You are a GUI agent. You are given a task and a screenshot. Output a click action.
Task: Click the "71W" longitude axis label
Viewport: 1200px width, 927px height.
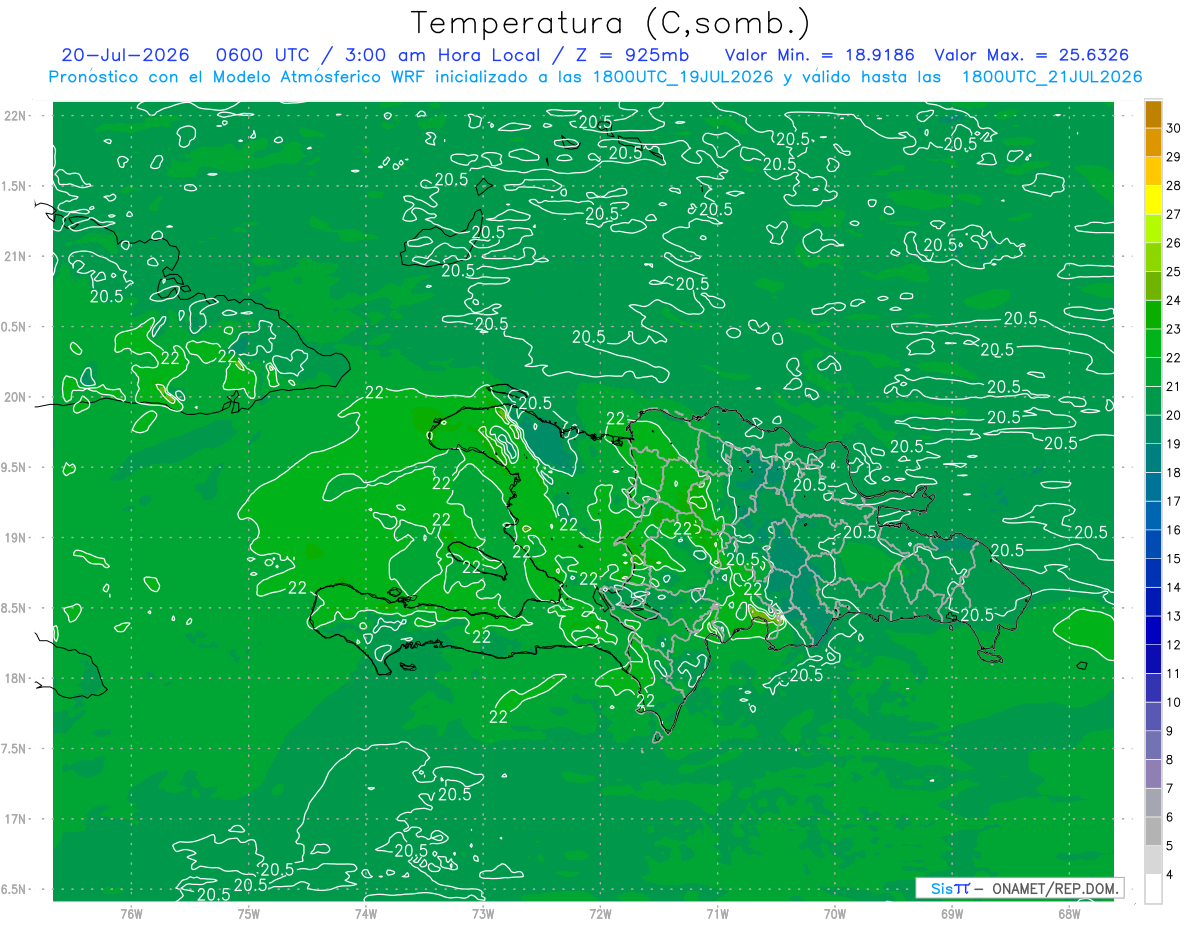[717, 913]
